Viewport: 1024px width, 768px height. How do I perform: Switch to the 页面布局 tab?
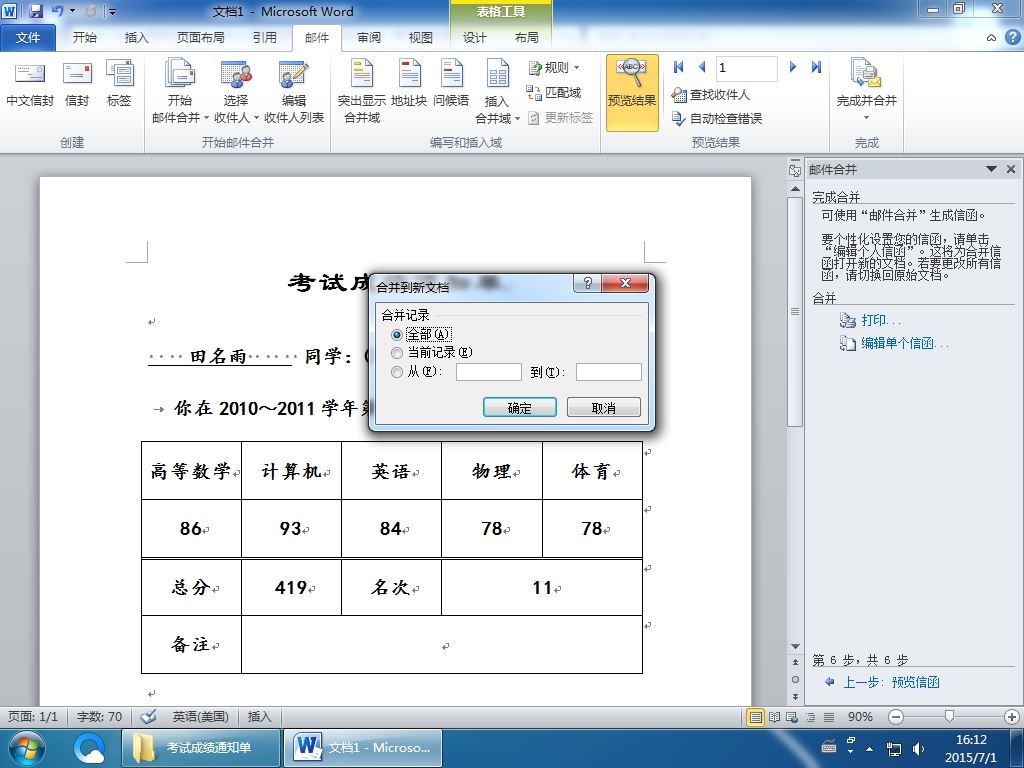point(200,37)
